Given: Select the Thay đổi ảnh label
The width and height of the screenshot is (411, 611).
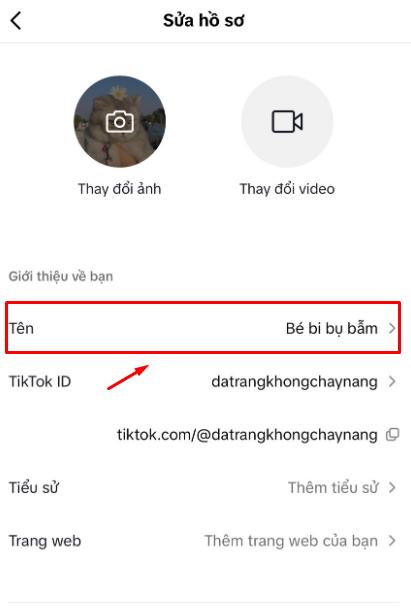Looking at the screenshot, I should click(120, 189).
